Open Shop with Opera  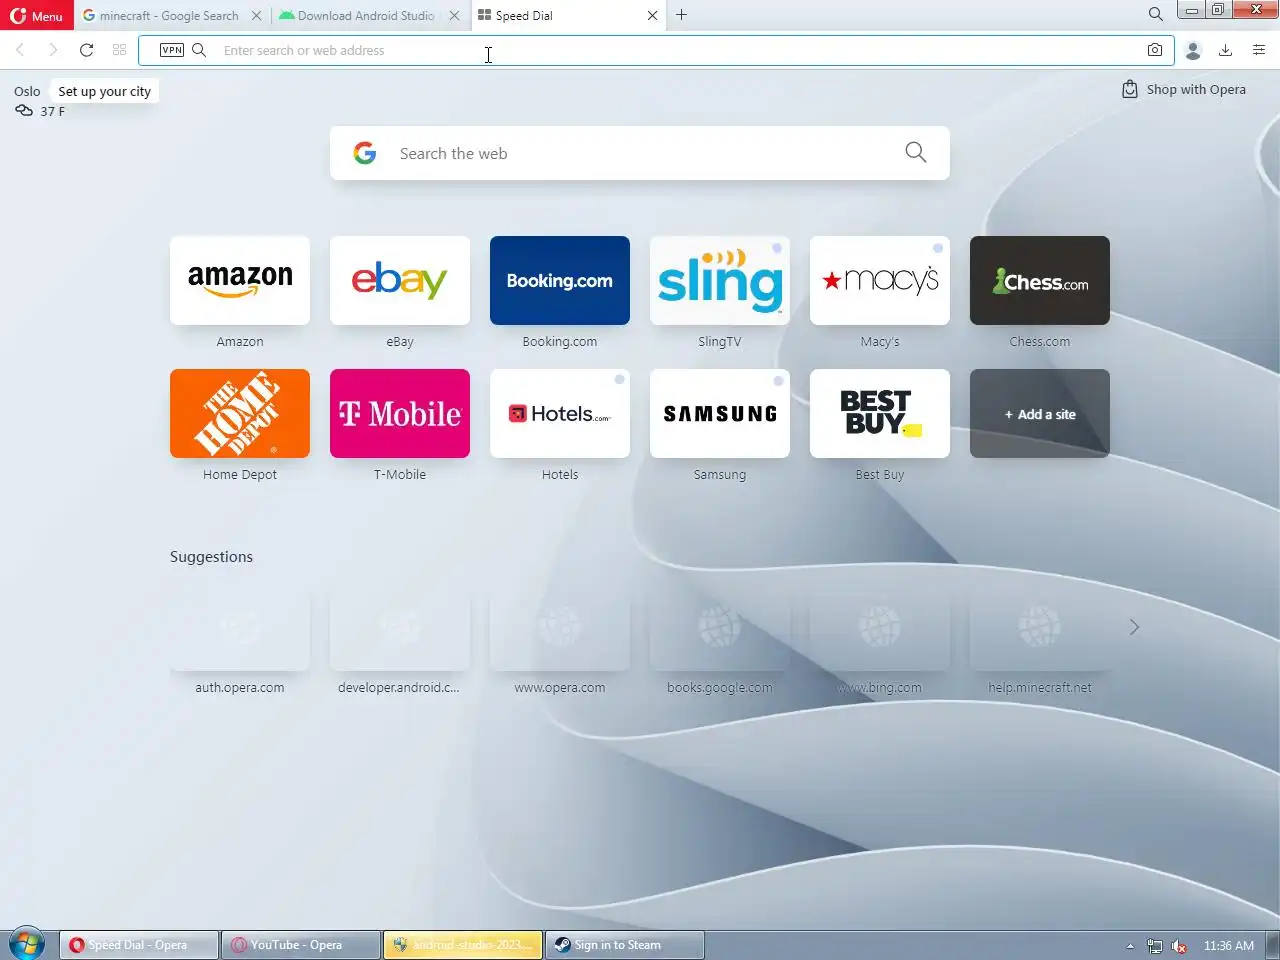point(1184,89)
